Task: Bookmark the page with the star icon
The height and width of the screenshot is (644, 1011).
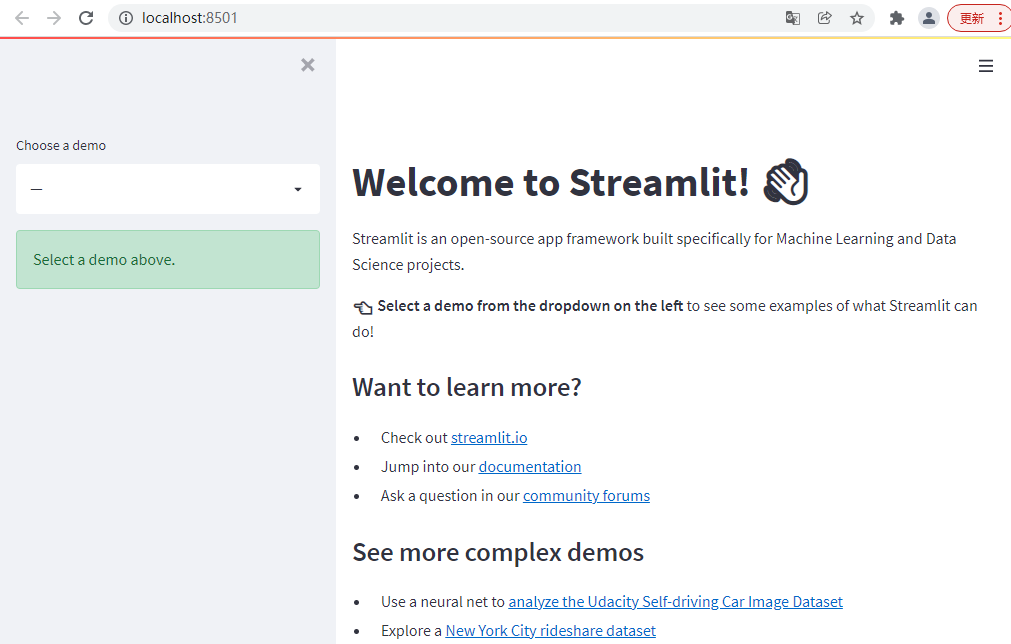Action: [857, 18]
